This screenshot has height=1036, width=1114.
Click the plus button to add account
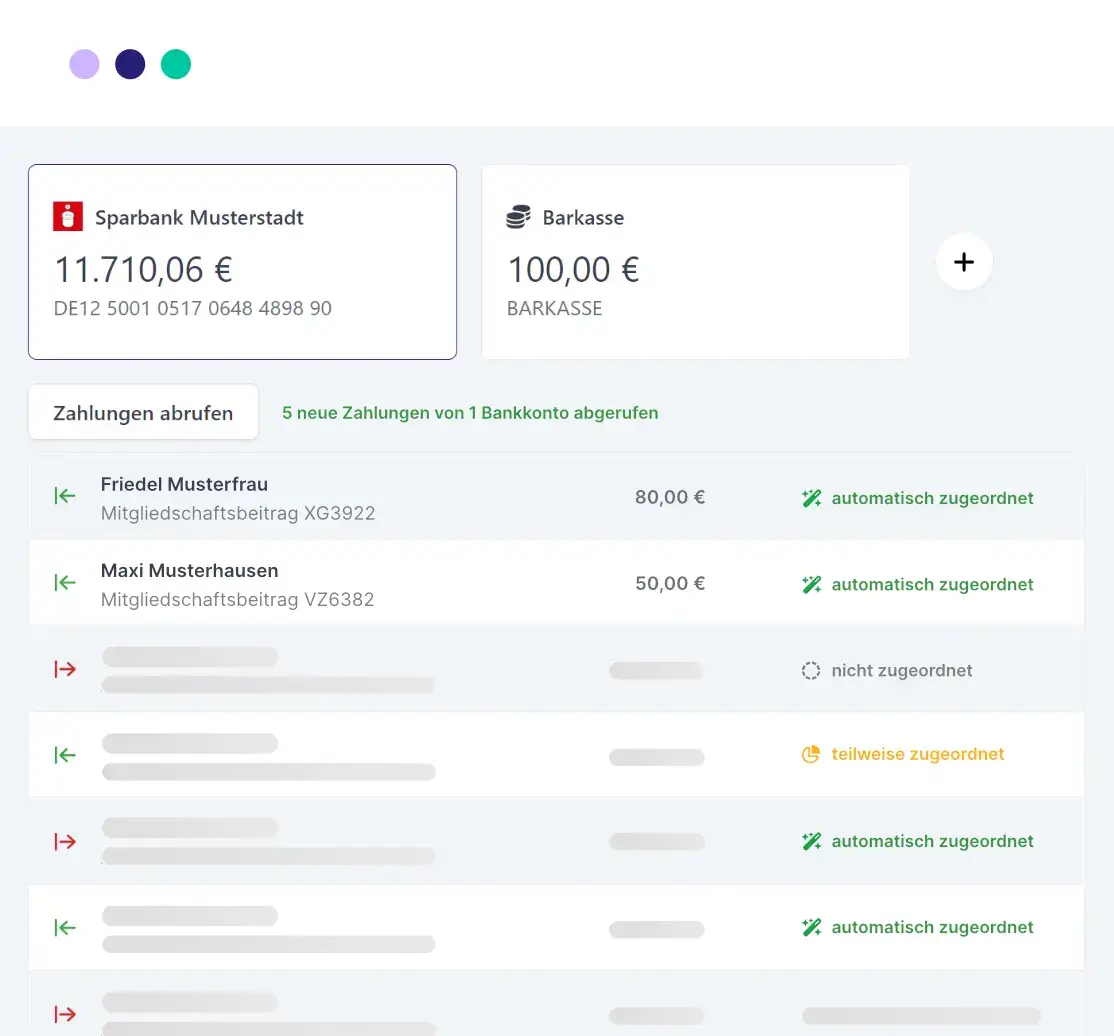tap(964, 262)
